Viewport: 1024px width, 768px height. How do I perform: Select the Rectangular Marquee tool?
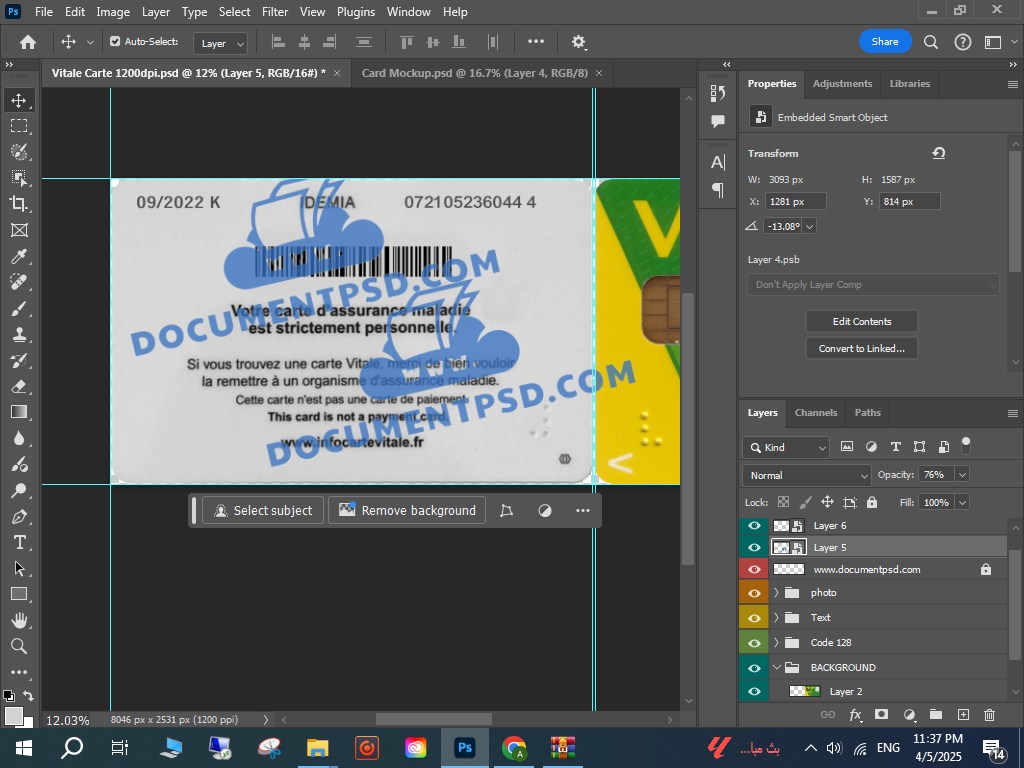pos(19,125)
